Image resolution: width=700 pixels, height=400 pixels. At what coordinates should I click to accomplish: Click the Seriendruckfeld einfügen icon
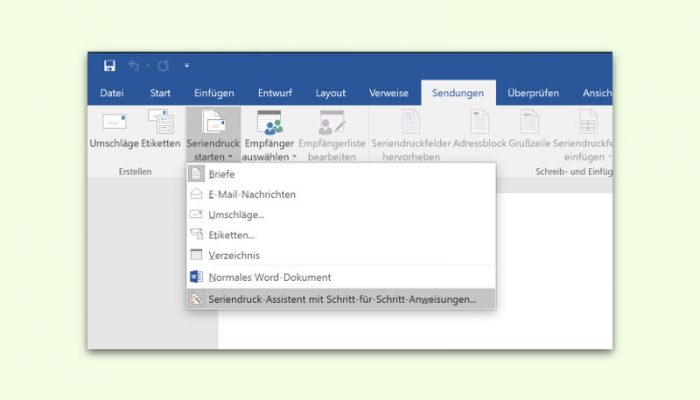pos(588,121)
